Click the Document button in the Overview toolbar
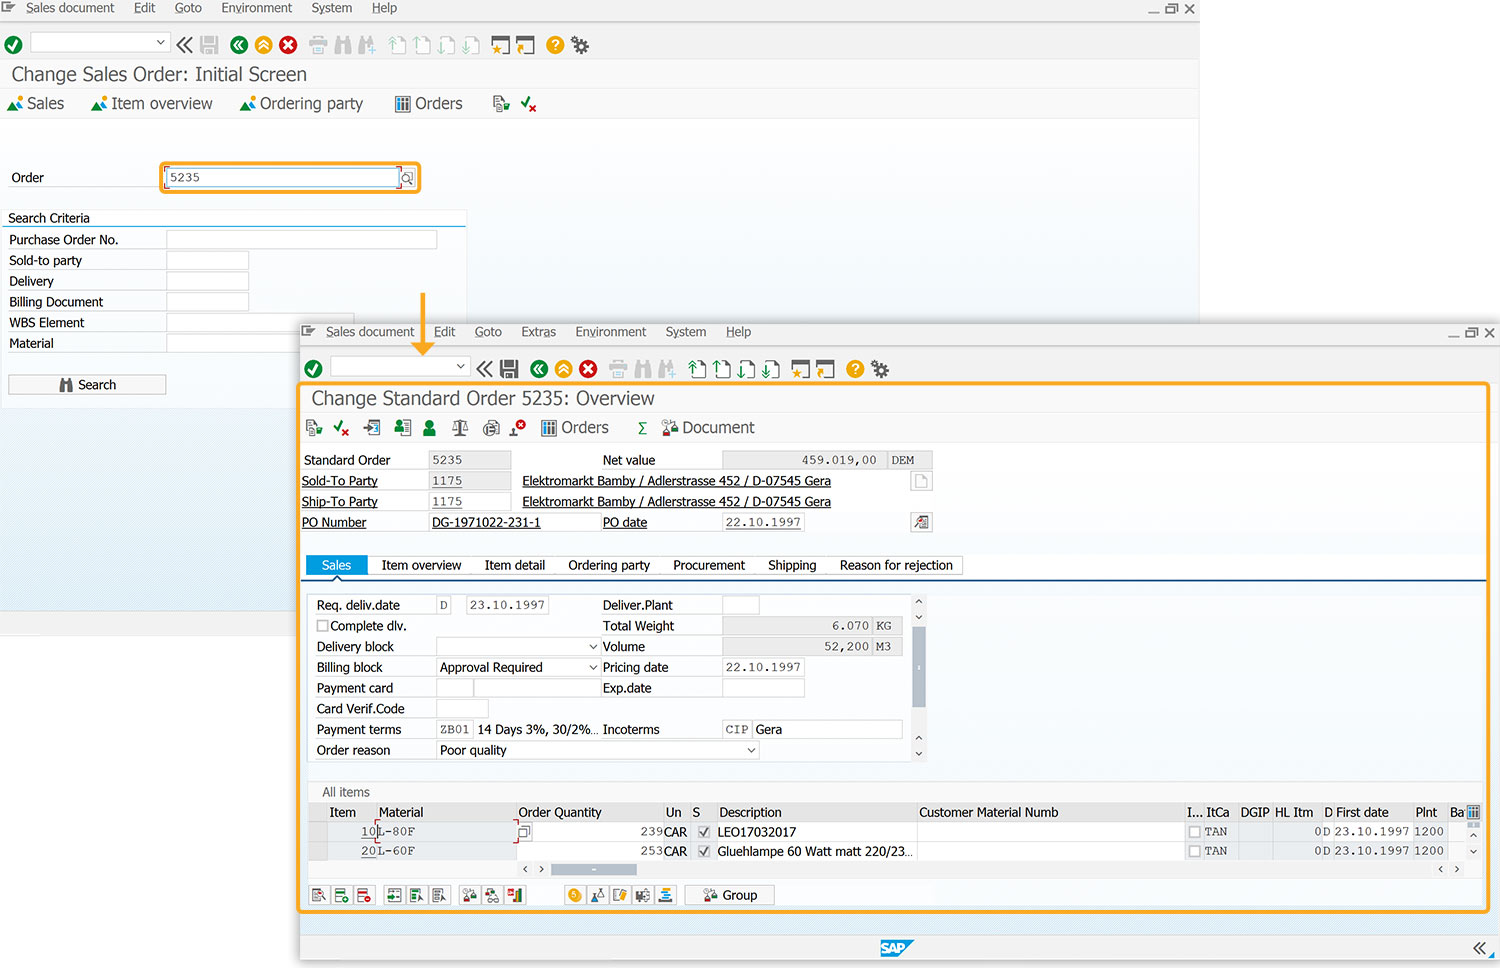 708,428
